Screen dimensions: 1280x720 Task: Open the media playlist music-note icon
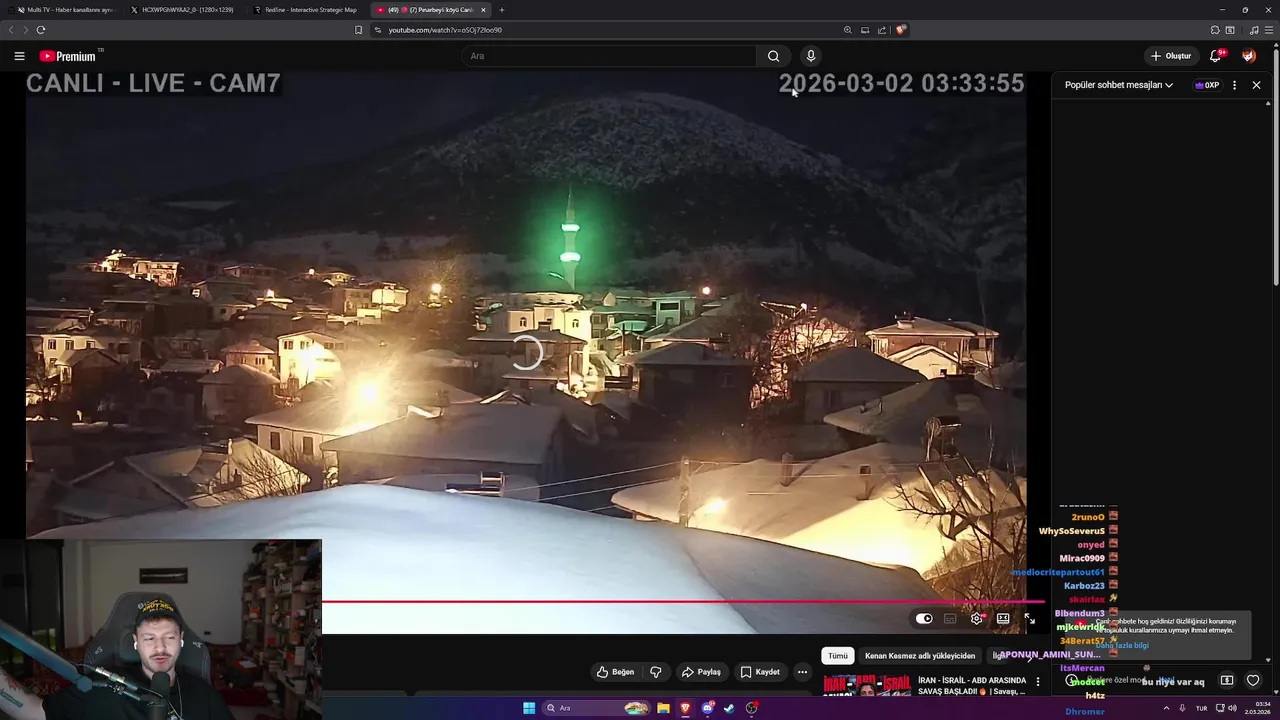[1254, 30]
